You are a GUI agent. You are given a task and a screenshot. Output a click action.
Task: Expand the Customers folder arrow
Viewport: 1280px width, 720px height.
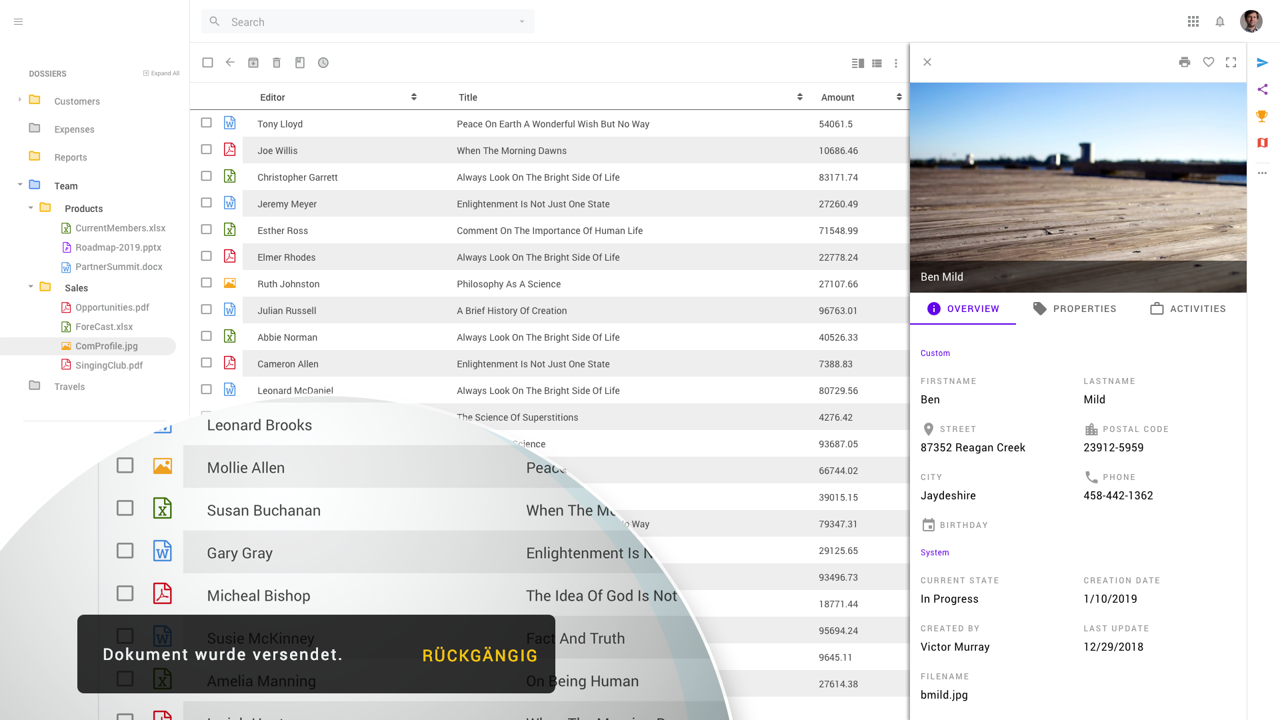(19, 100)
